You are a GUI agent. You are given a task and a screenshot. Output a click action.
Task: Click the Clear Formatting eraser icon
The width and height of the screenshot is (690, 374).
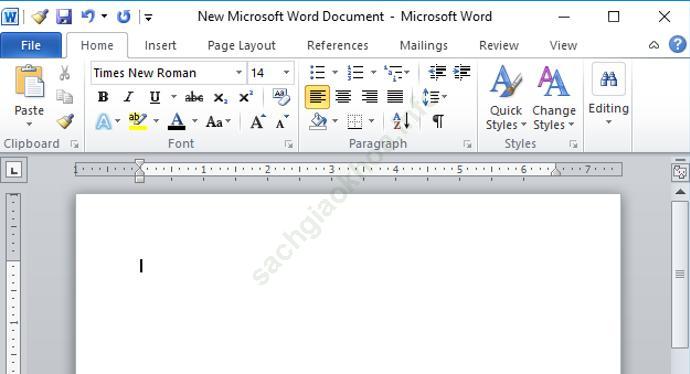coord(281,97)
